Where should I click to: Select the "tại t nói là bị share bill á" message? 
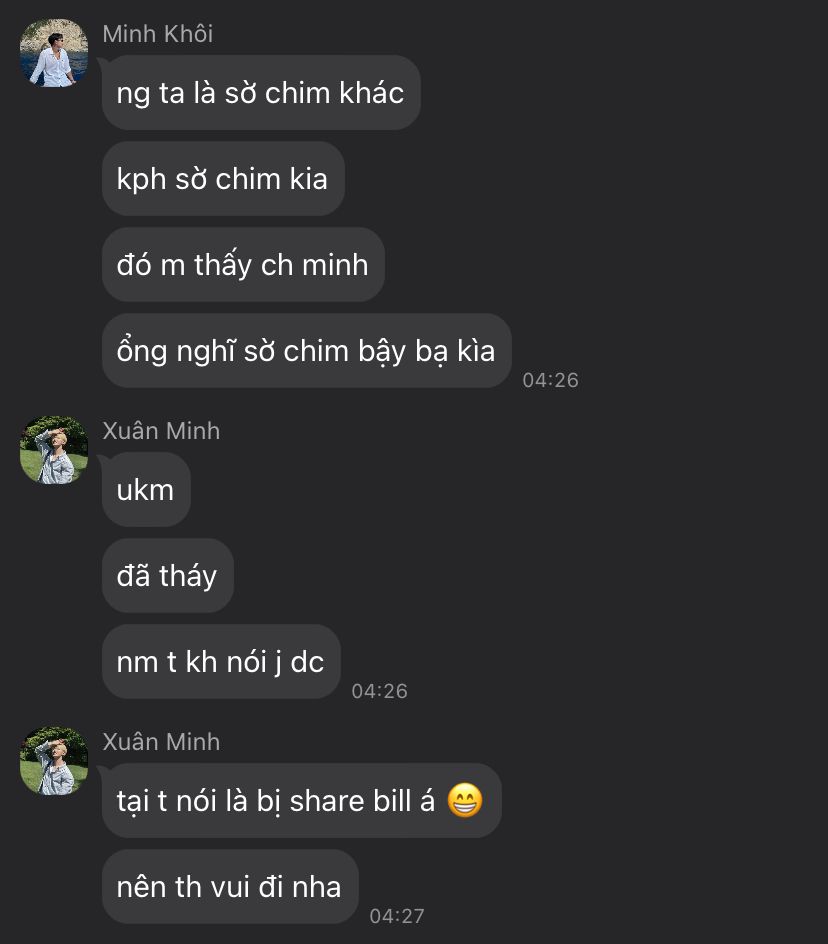[301, 801]
